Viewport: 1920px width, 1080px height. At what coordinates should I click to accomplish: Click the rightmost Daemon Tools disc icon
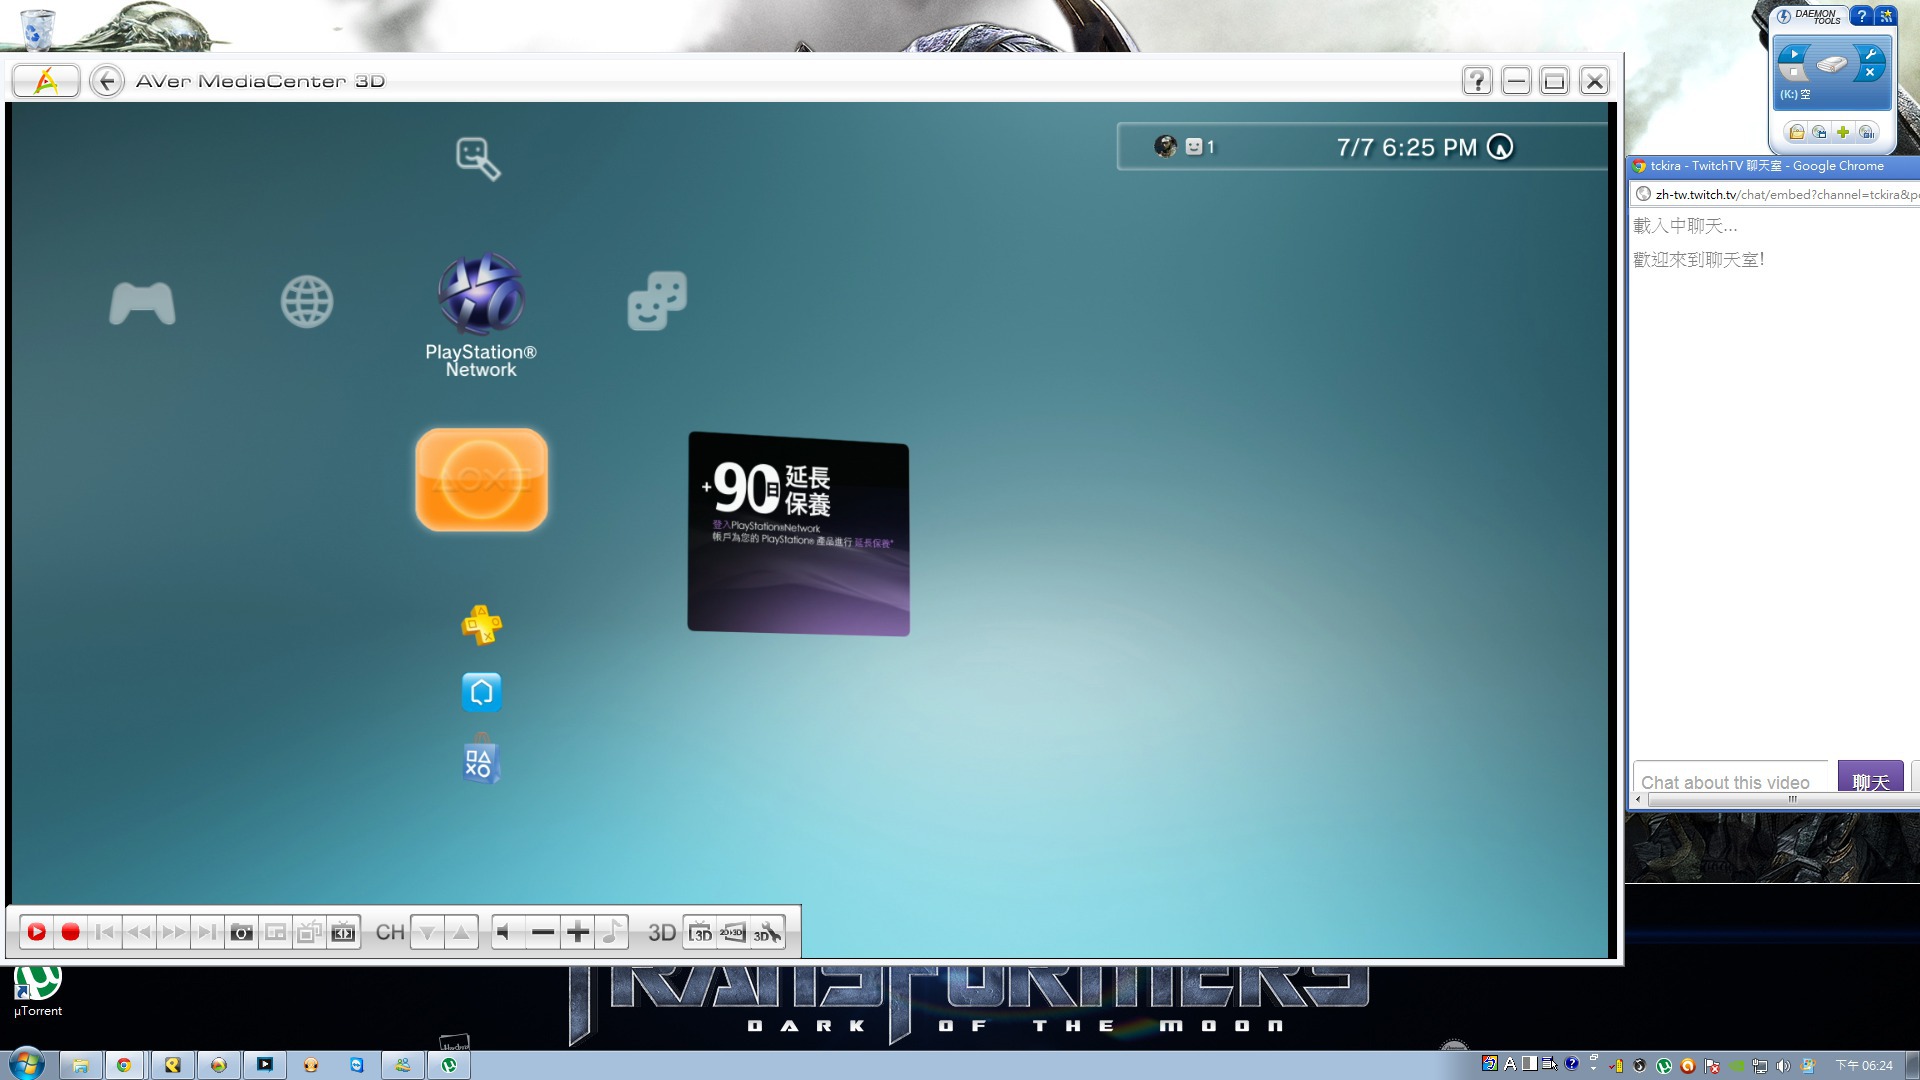pyautogui.click(x=1866, y=132)
